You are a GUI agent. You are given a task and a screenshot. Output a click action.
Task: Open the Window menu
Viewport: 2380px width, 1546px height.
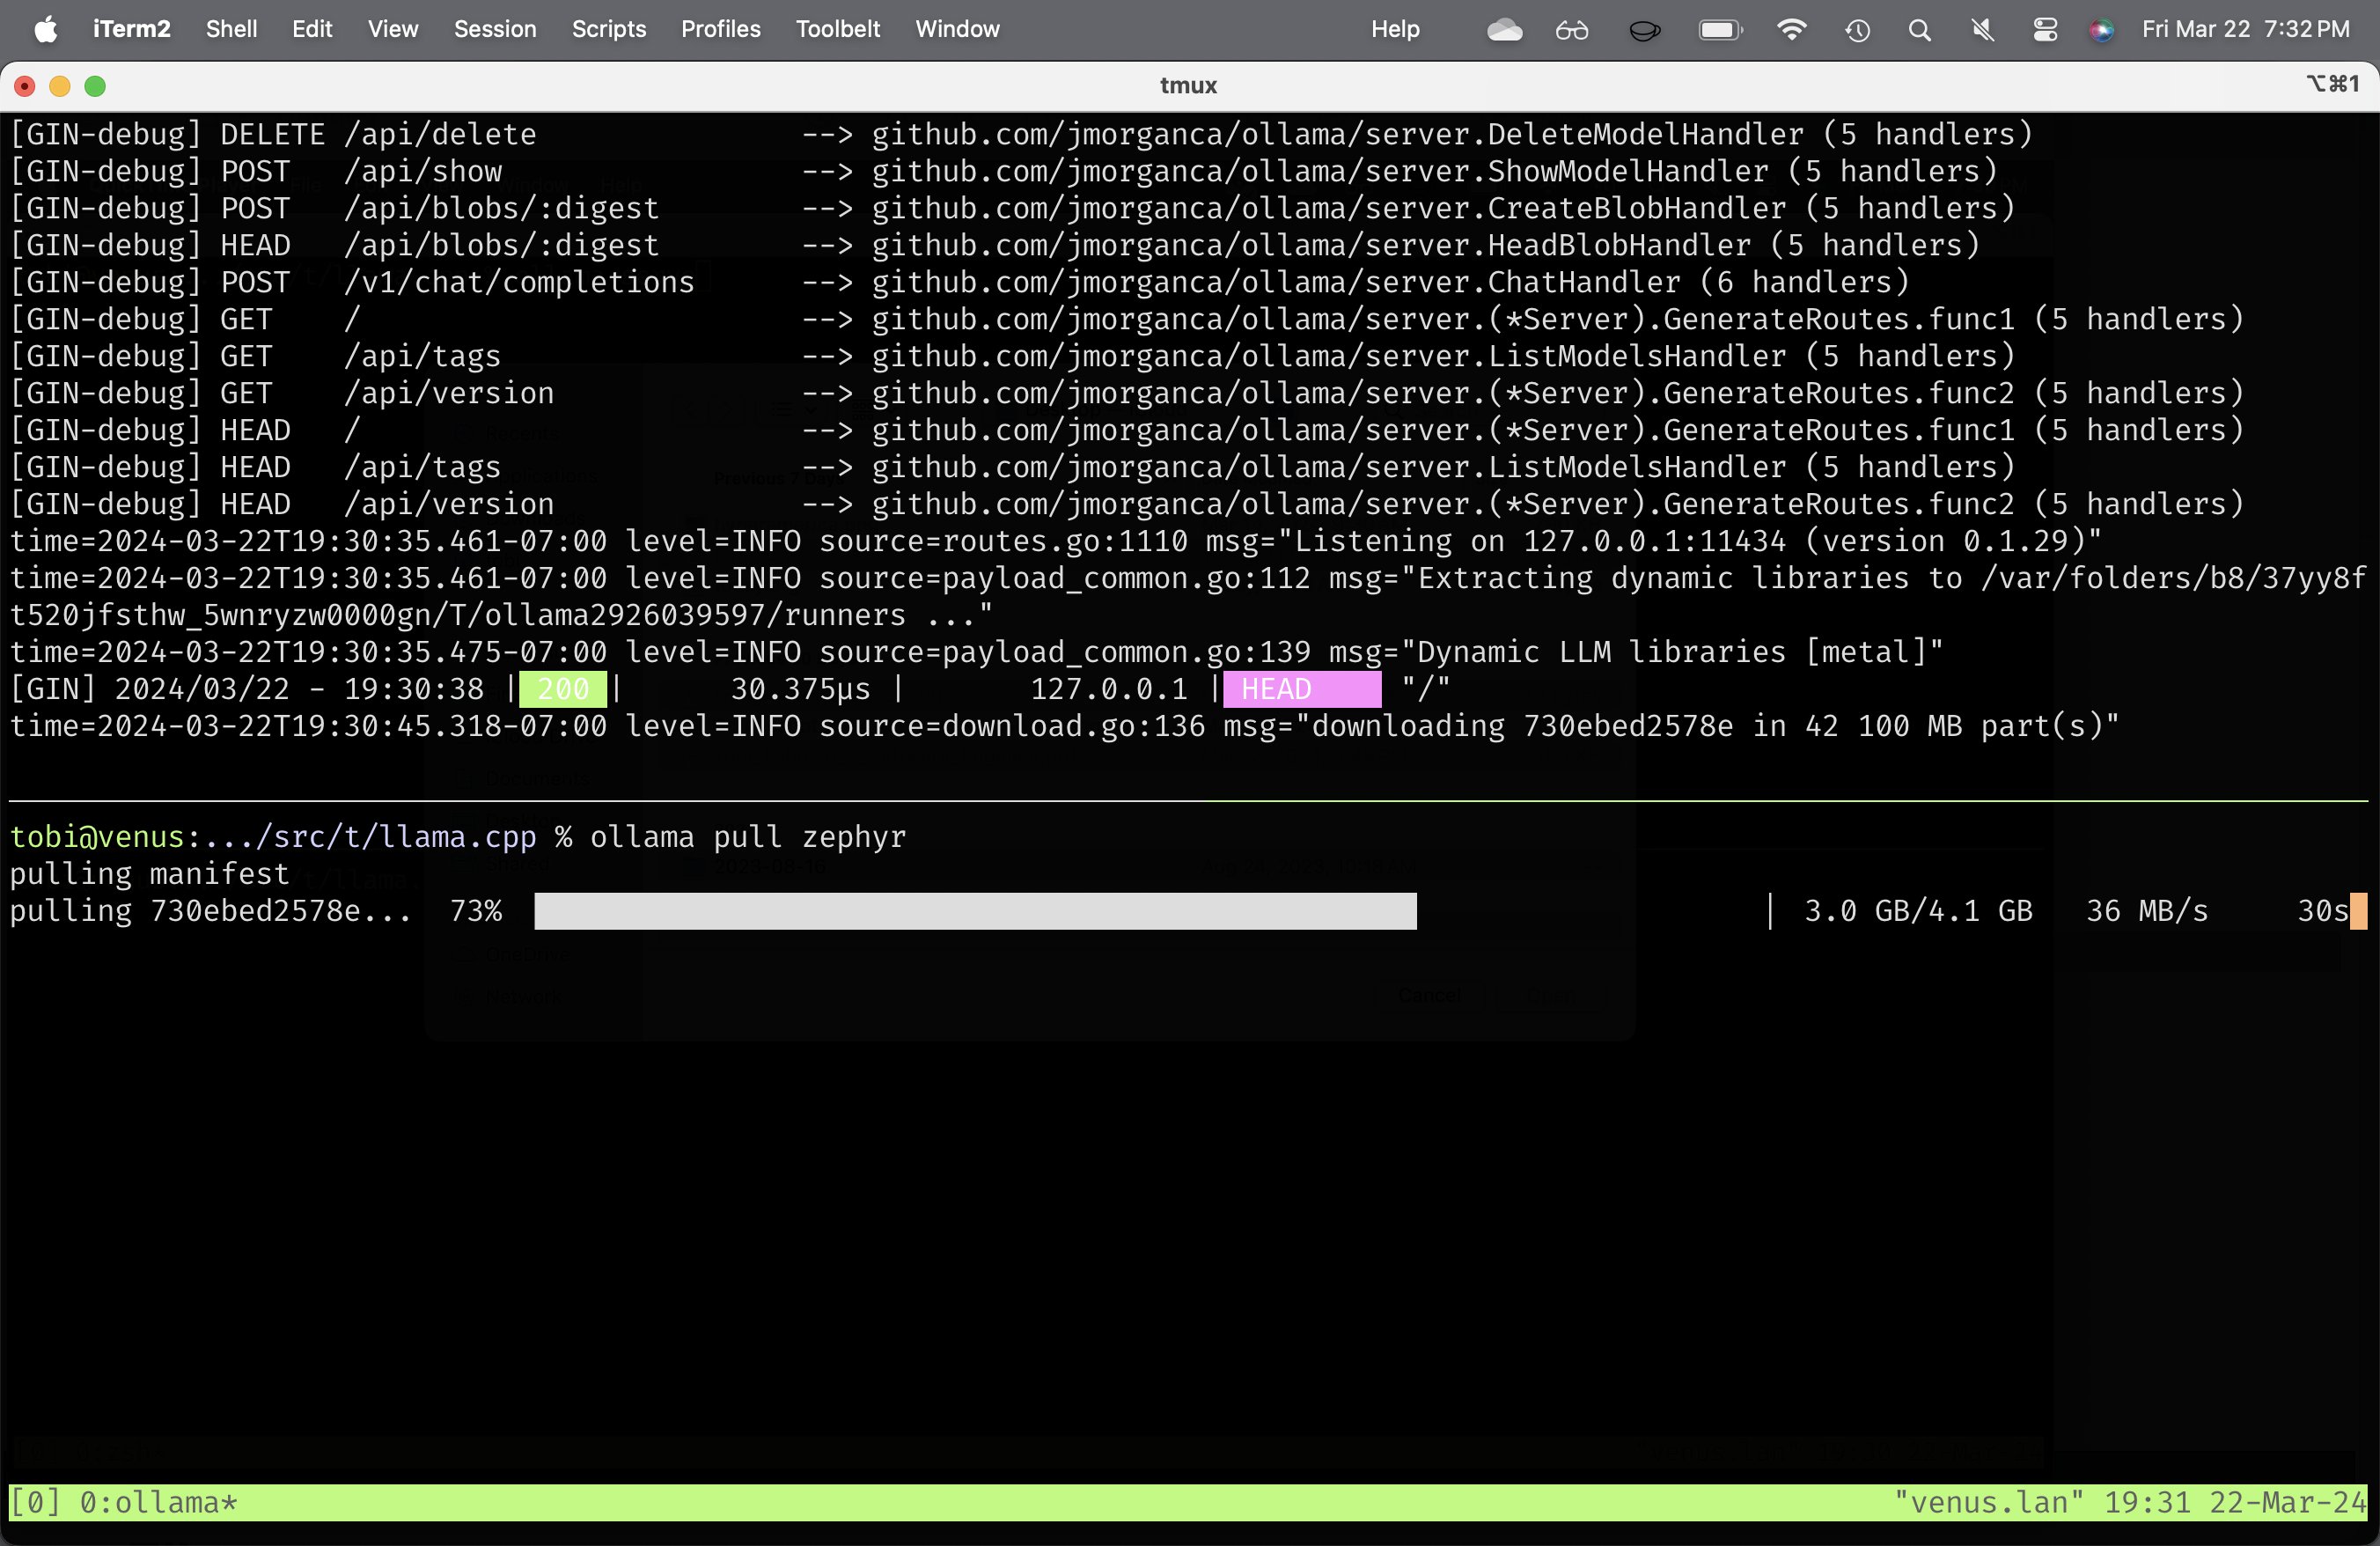(957, 29)
